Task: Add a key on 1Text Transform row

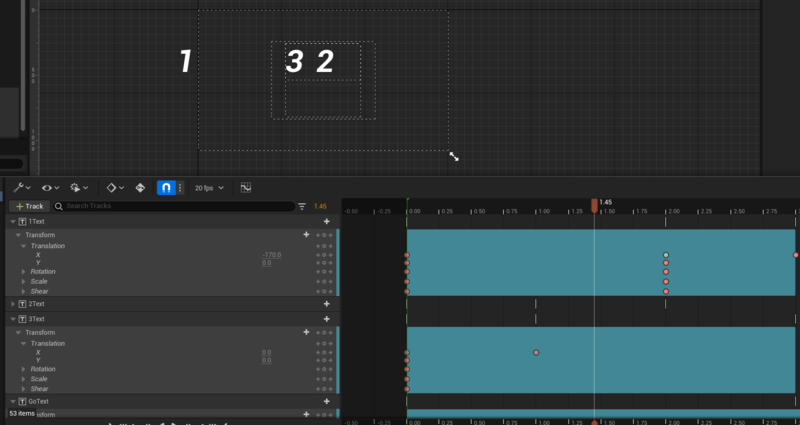Action: click(x=324, y=235)
